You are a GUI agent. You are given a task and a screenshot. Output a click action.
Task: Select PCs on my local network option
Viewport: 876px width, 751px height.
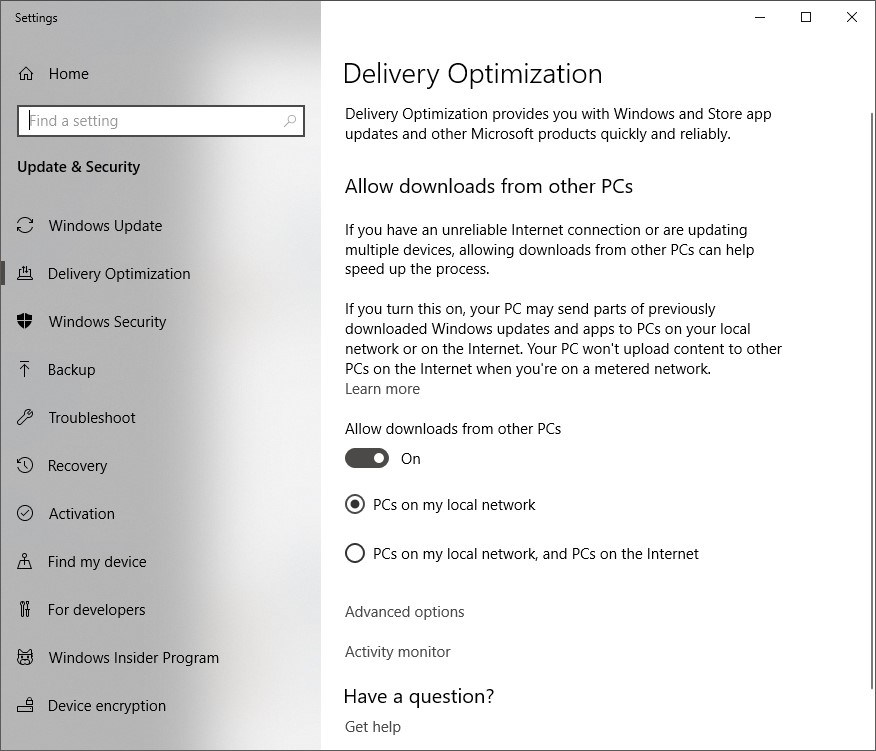point(355,505)
